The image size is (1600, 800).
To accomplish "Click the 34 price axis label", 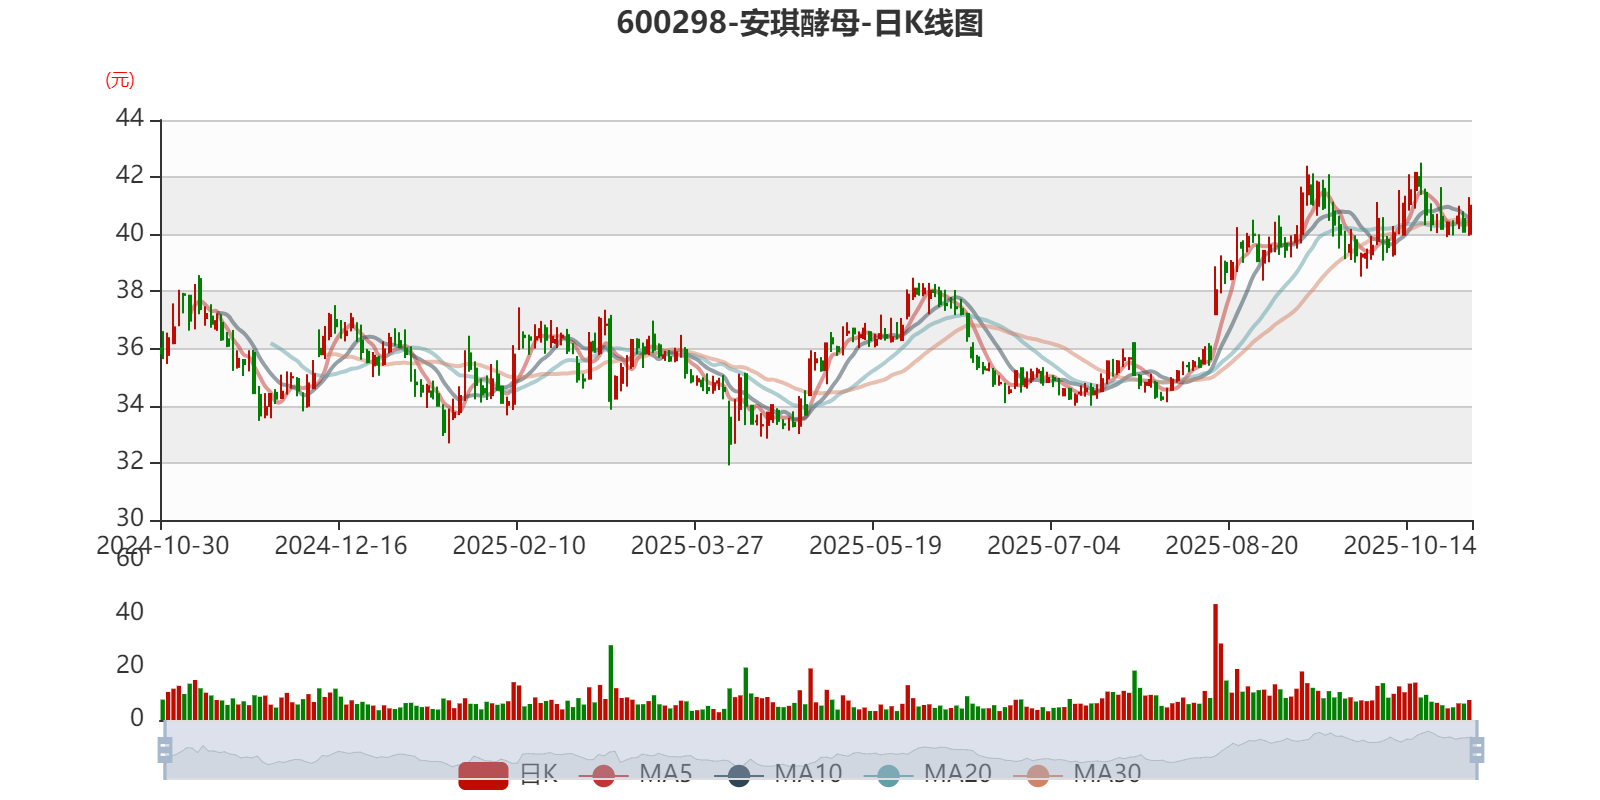I will pos(130,404).
